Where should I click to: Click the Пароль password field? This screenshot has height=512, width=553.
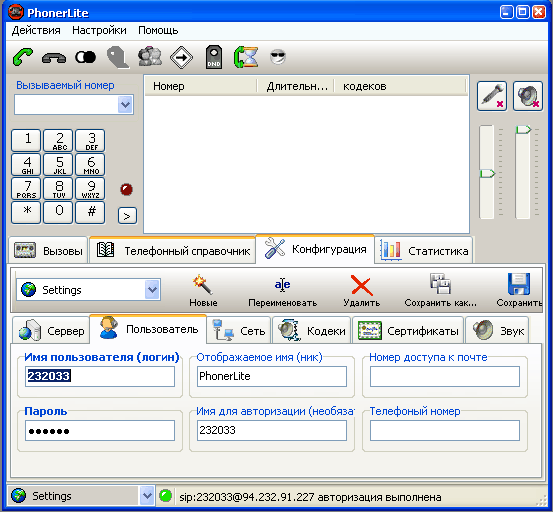pos(100,431)
